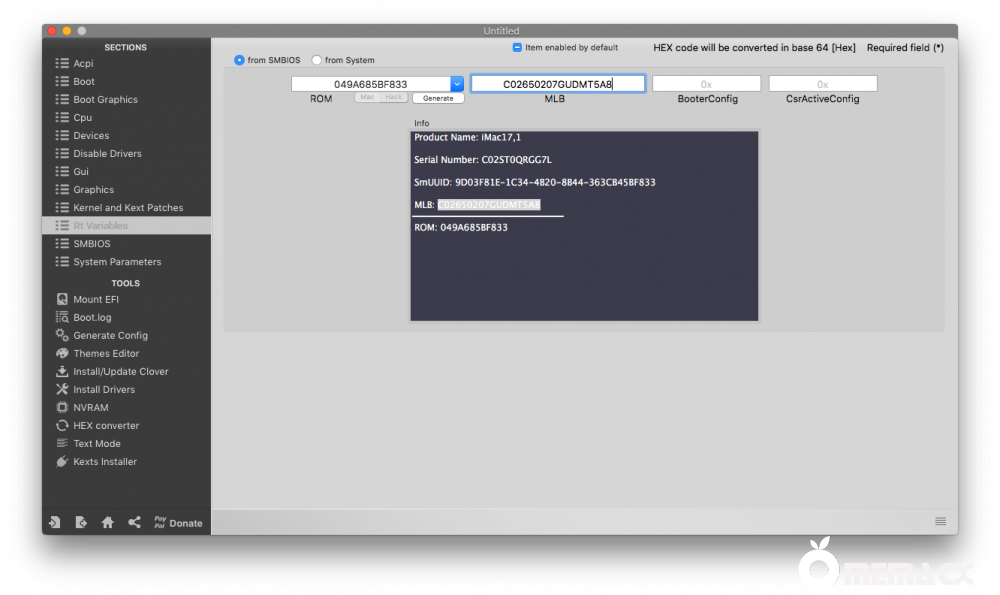Open Themes Editor palette icon
1000x595 pixels.
pyautogui.click(x=62, y=353)
